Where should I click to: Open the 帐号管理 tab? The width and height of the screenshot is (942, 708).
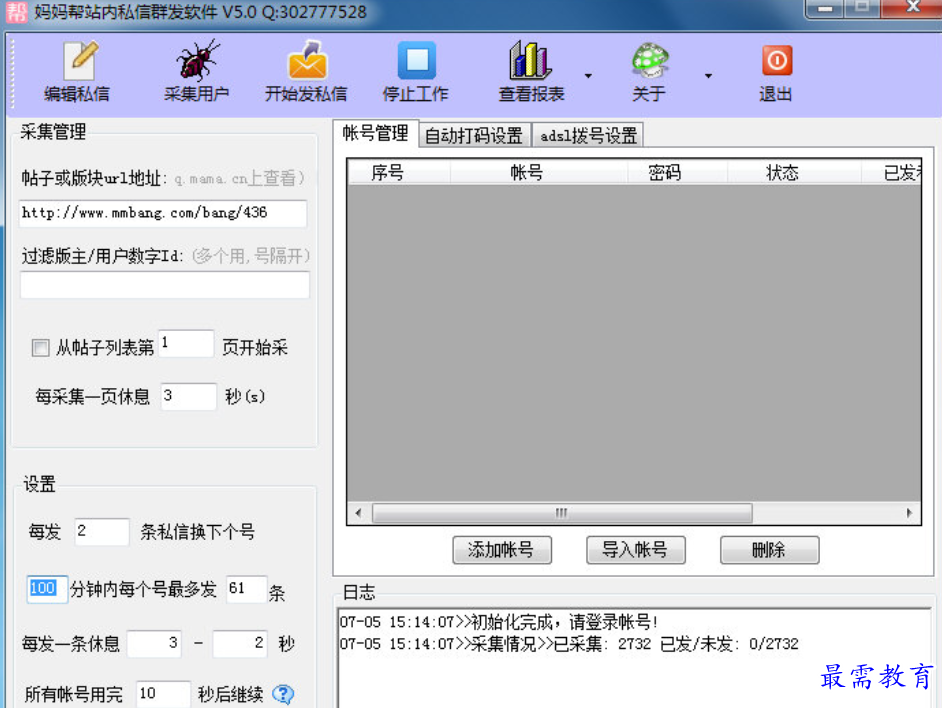click(x=375, y=134)
